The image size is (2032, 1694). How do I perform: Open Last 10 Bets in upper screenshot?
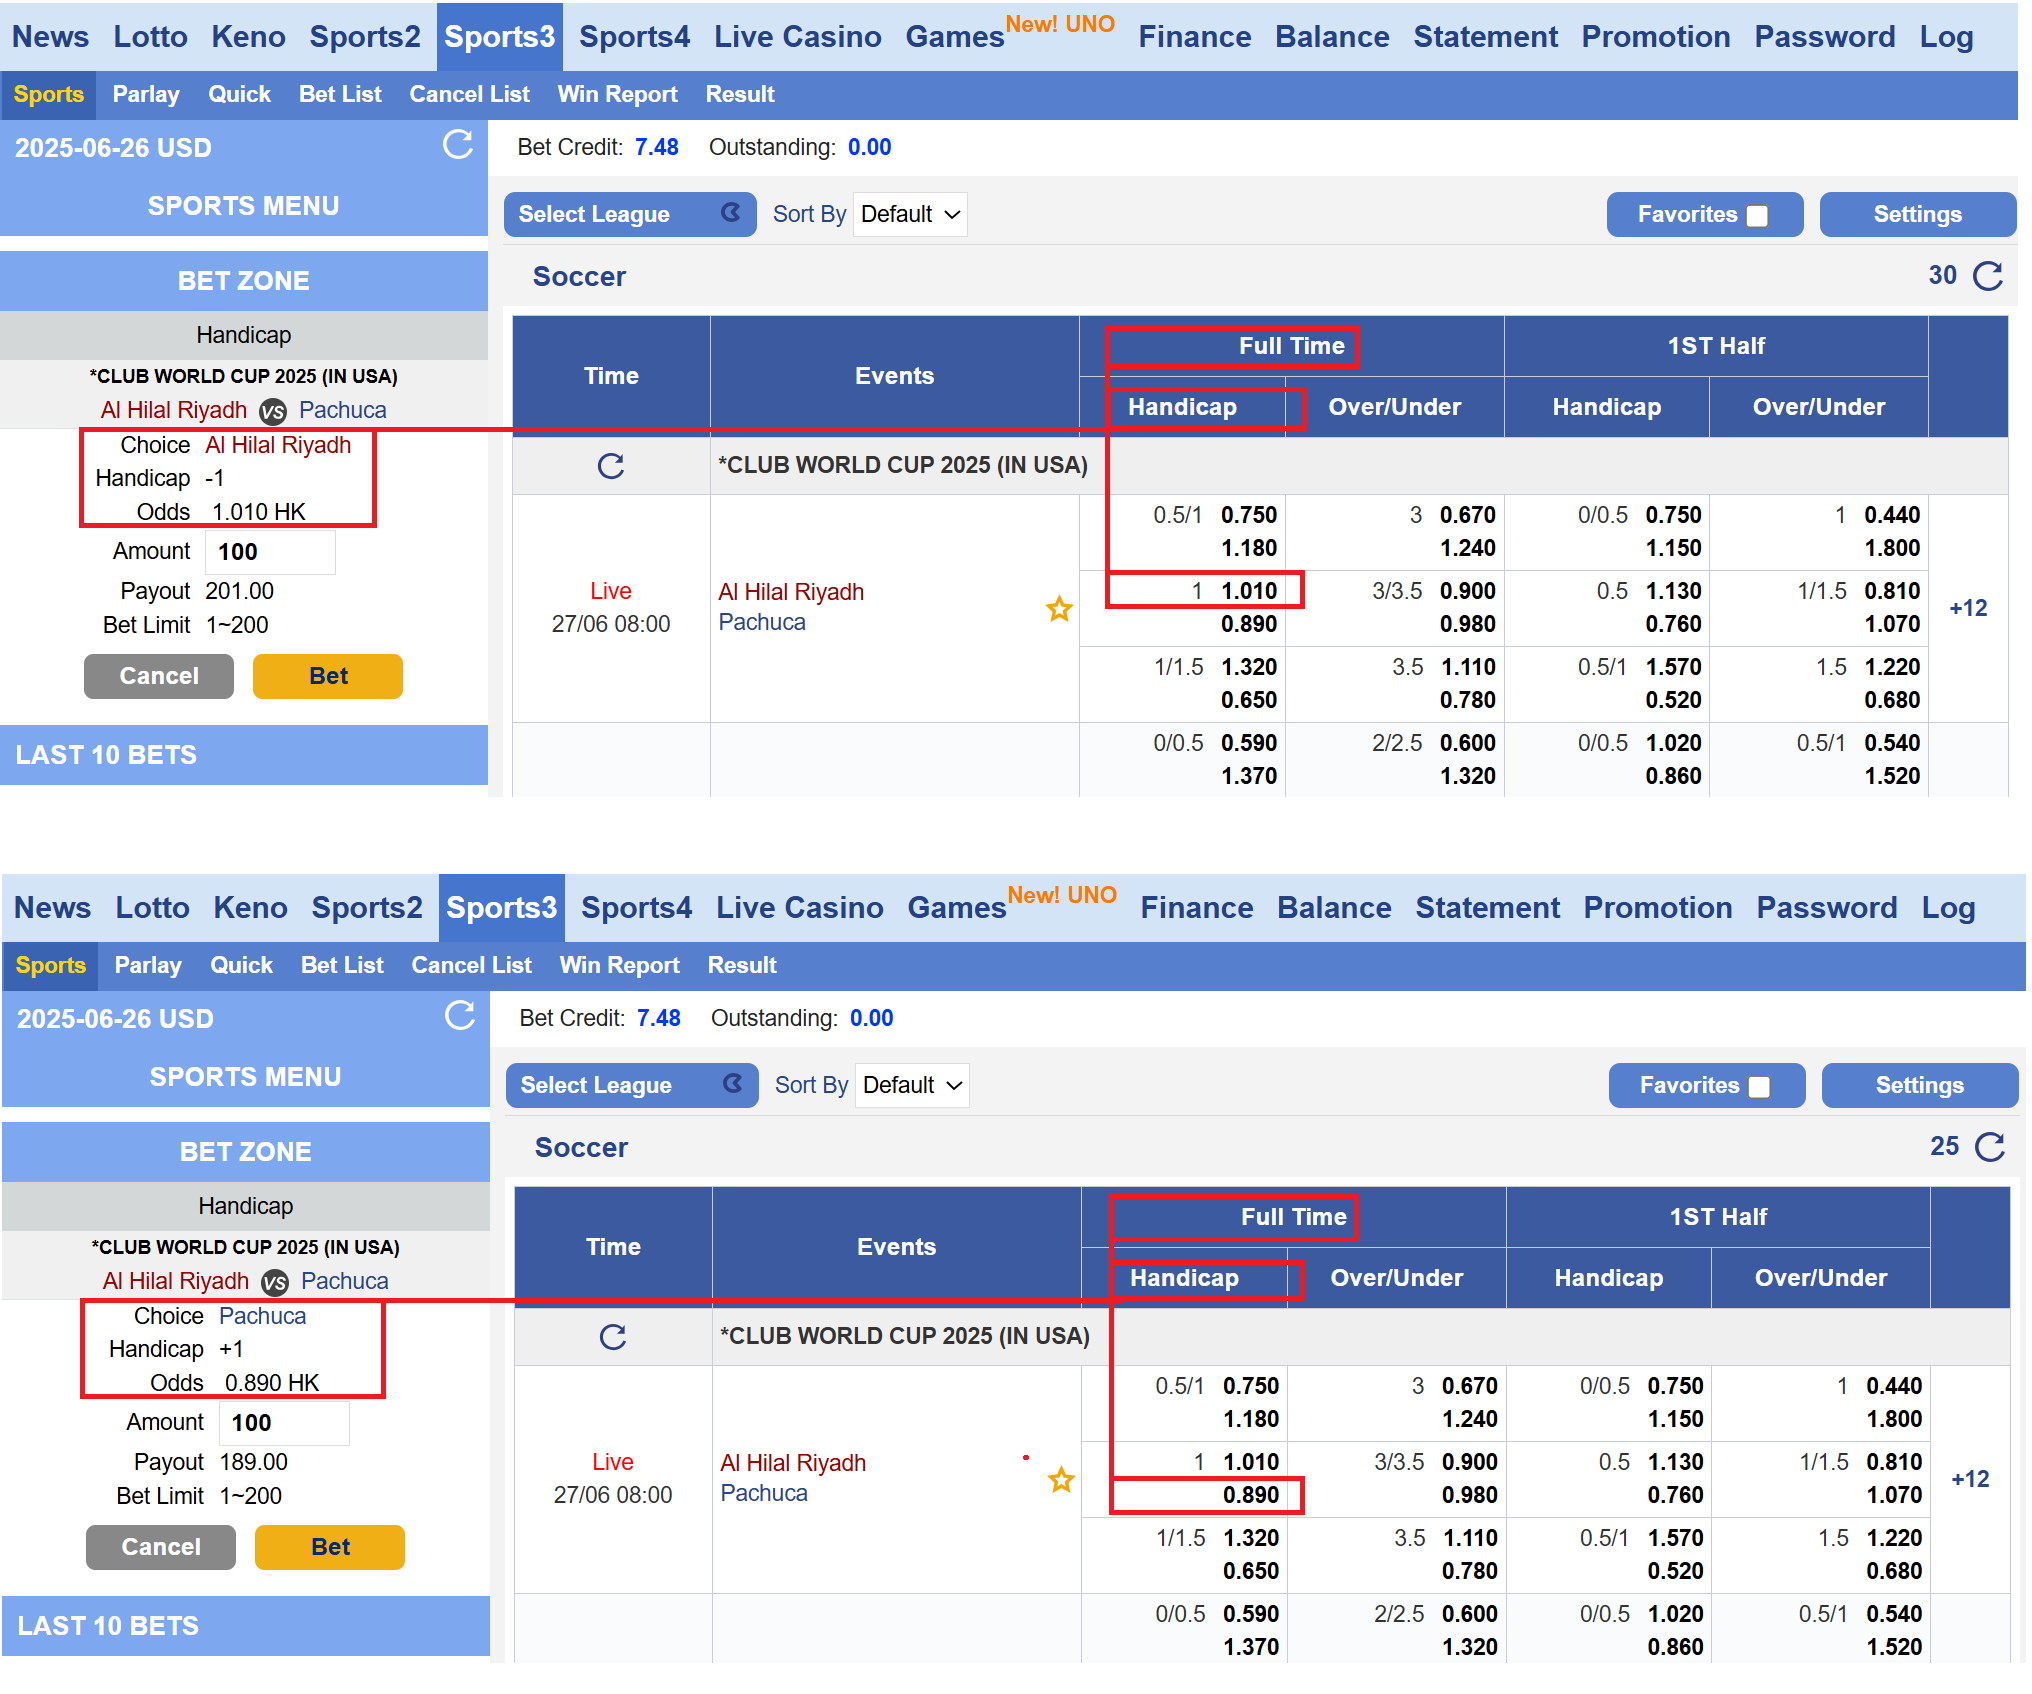click(244, 755)
